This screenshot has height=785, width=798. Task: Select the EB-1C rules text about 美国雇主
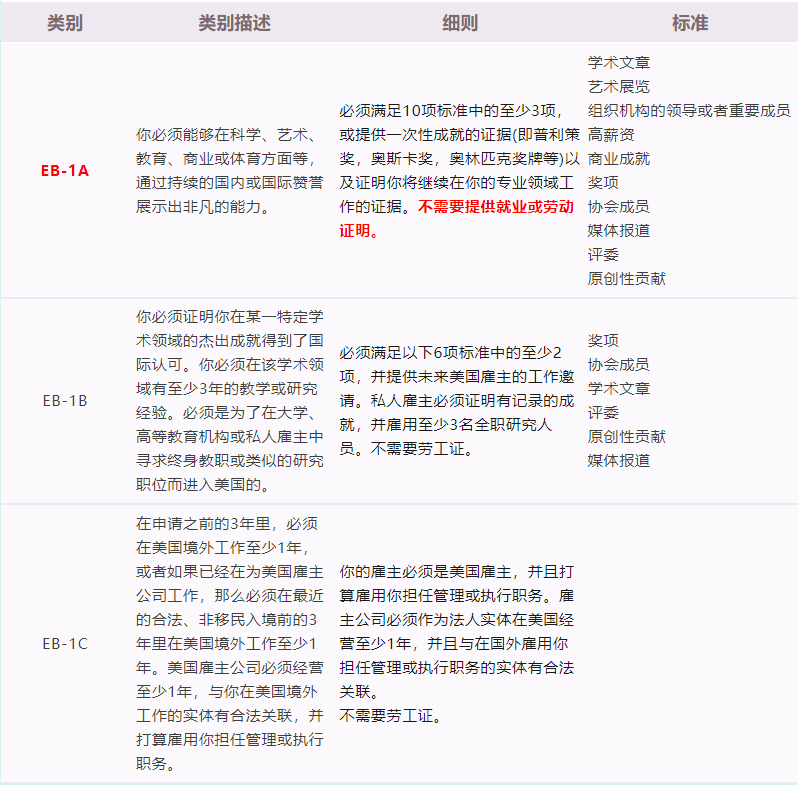pyautogui.click(x=455, y=643)
